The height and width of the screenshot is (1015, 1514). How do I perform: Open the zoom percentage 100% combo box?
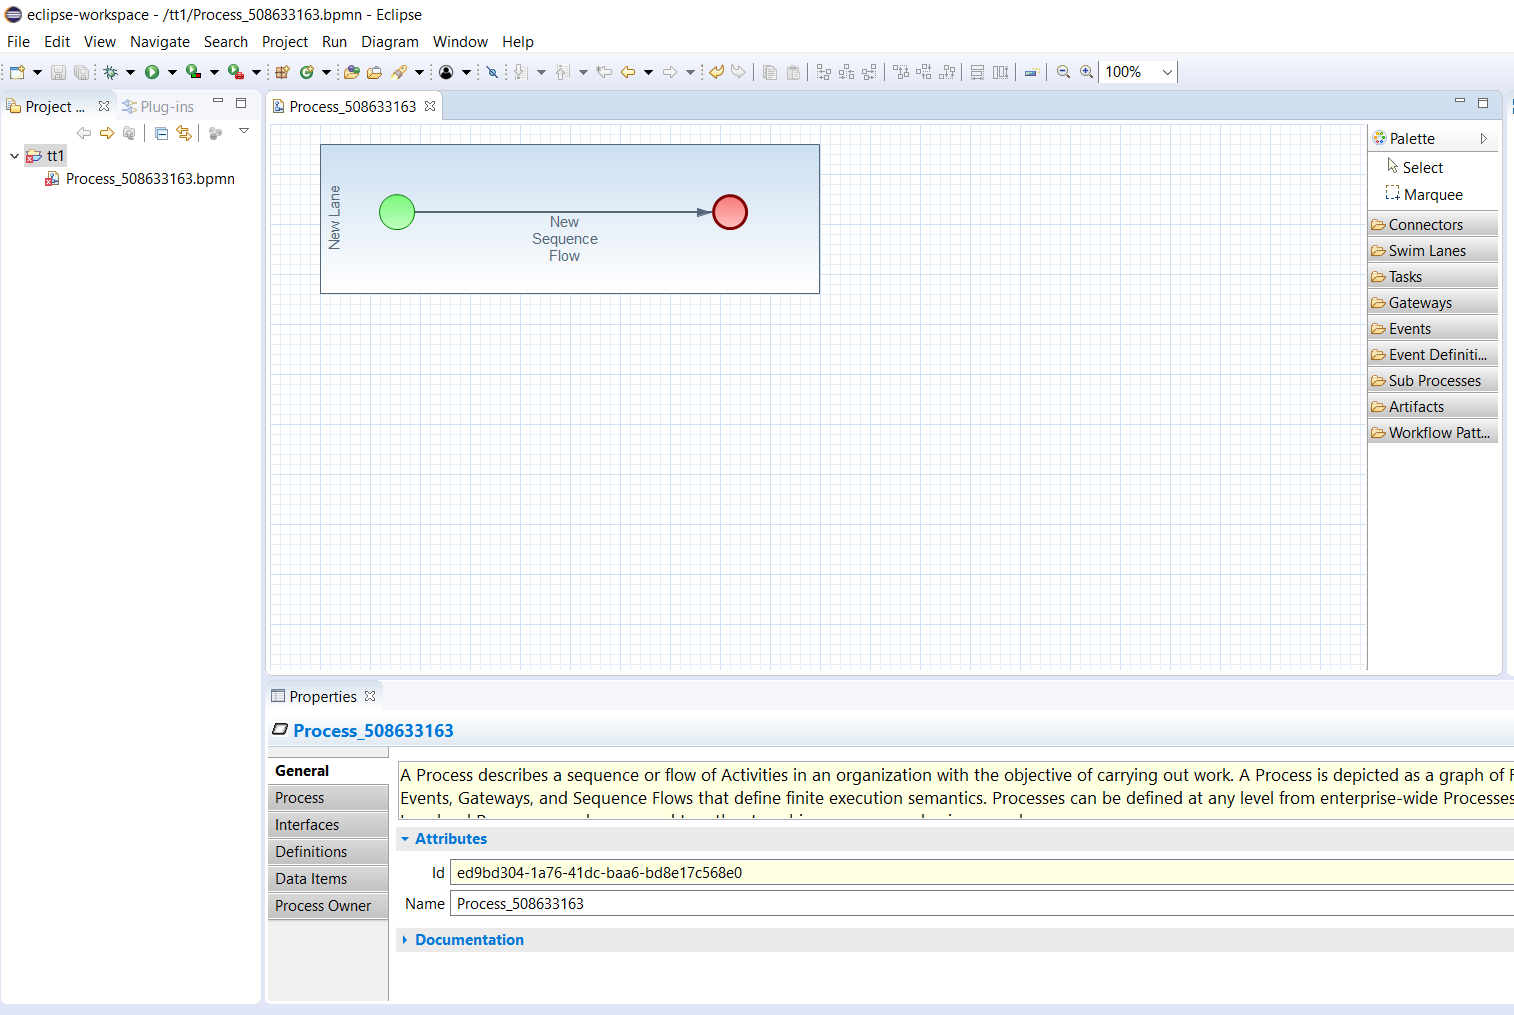(x=1138, y=72)
